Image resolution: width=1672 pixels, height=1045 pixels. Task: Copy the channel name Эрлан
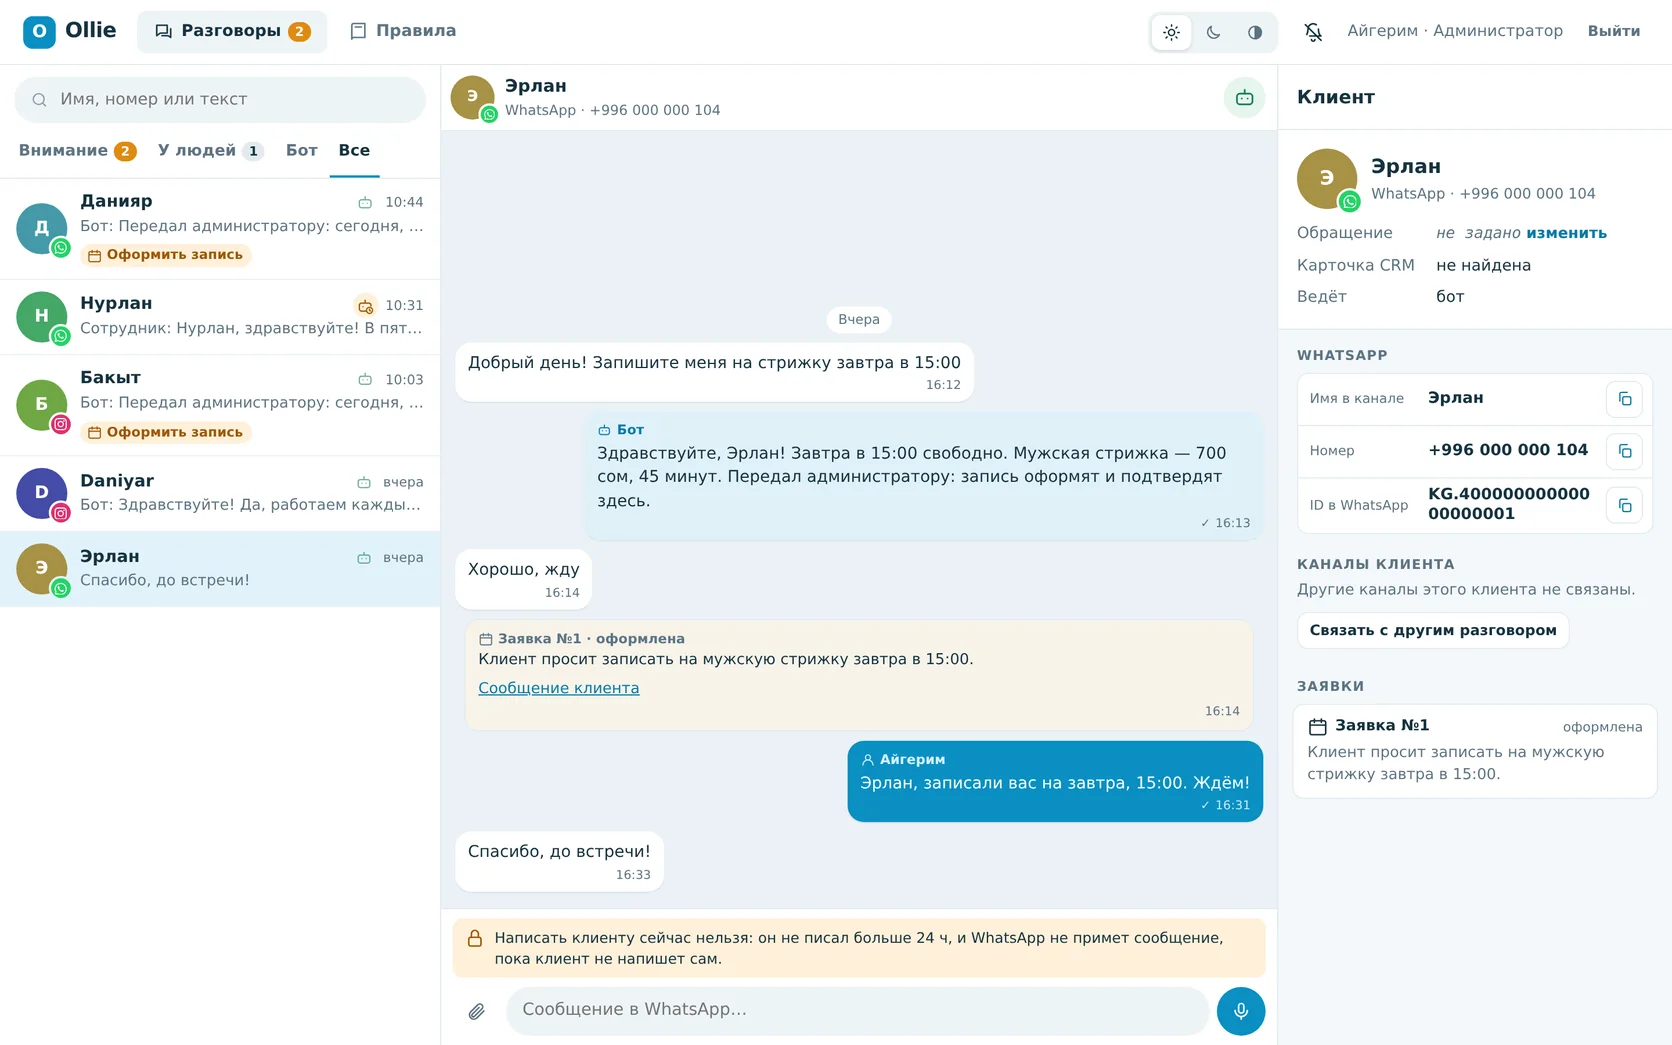point(1624,399)
